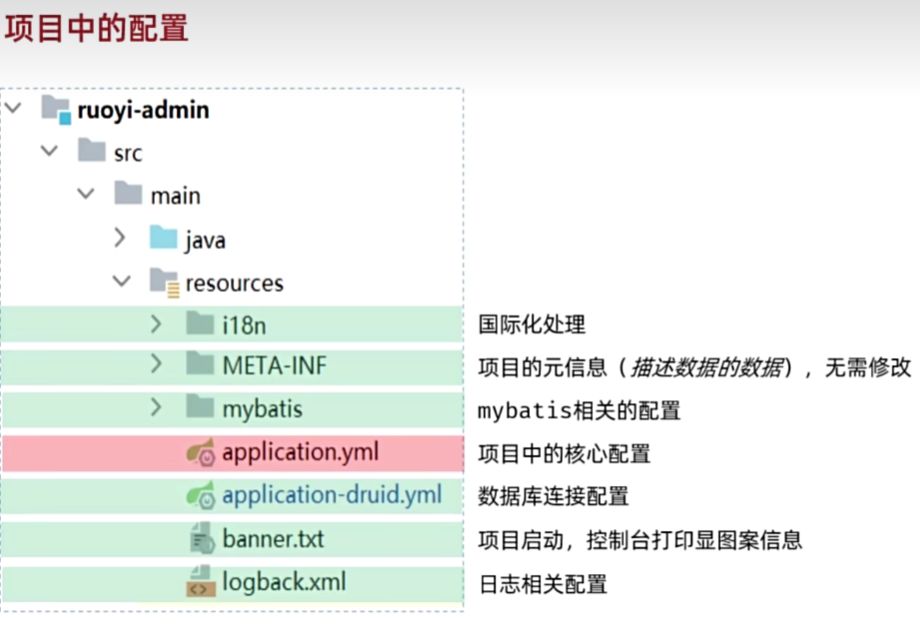
Task: Open the application-druid.yml file name
Action: point(332,495)
